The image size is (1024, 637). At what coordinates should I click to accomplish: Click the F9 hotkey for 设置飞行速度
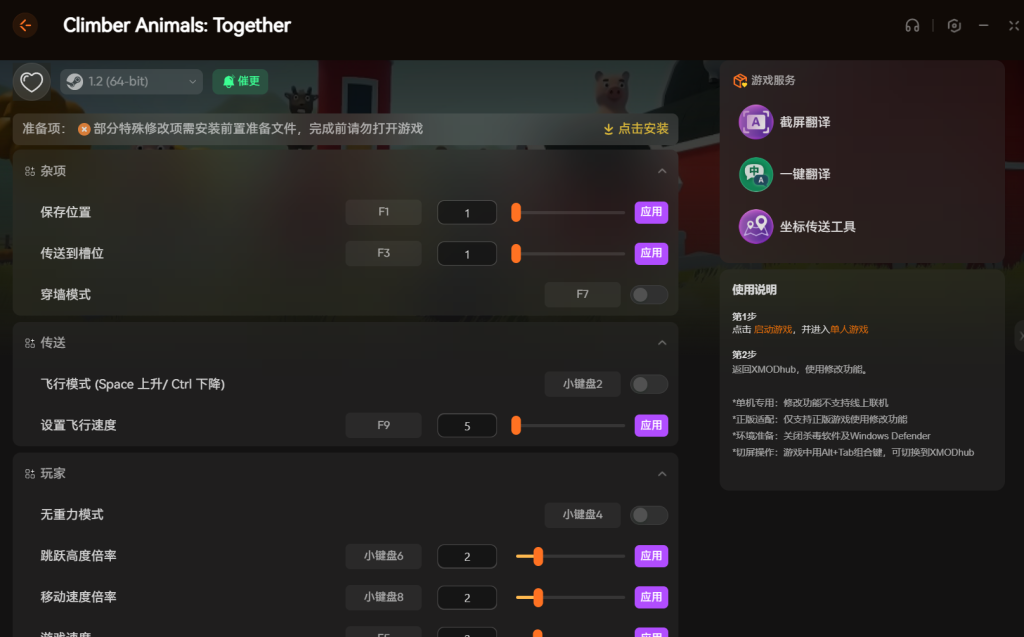(x=383, y=425)
